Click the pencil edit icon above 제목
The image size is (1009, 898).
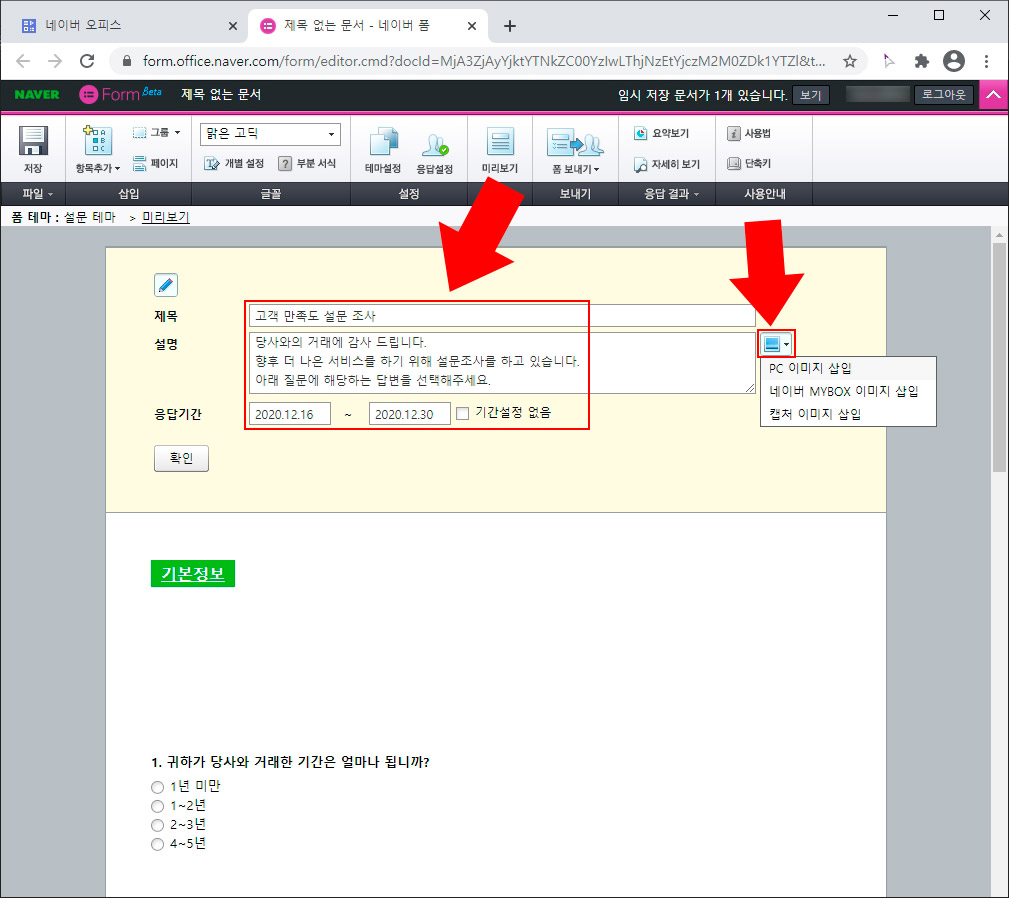coord(165,285)
